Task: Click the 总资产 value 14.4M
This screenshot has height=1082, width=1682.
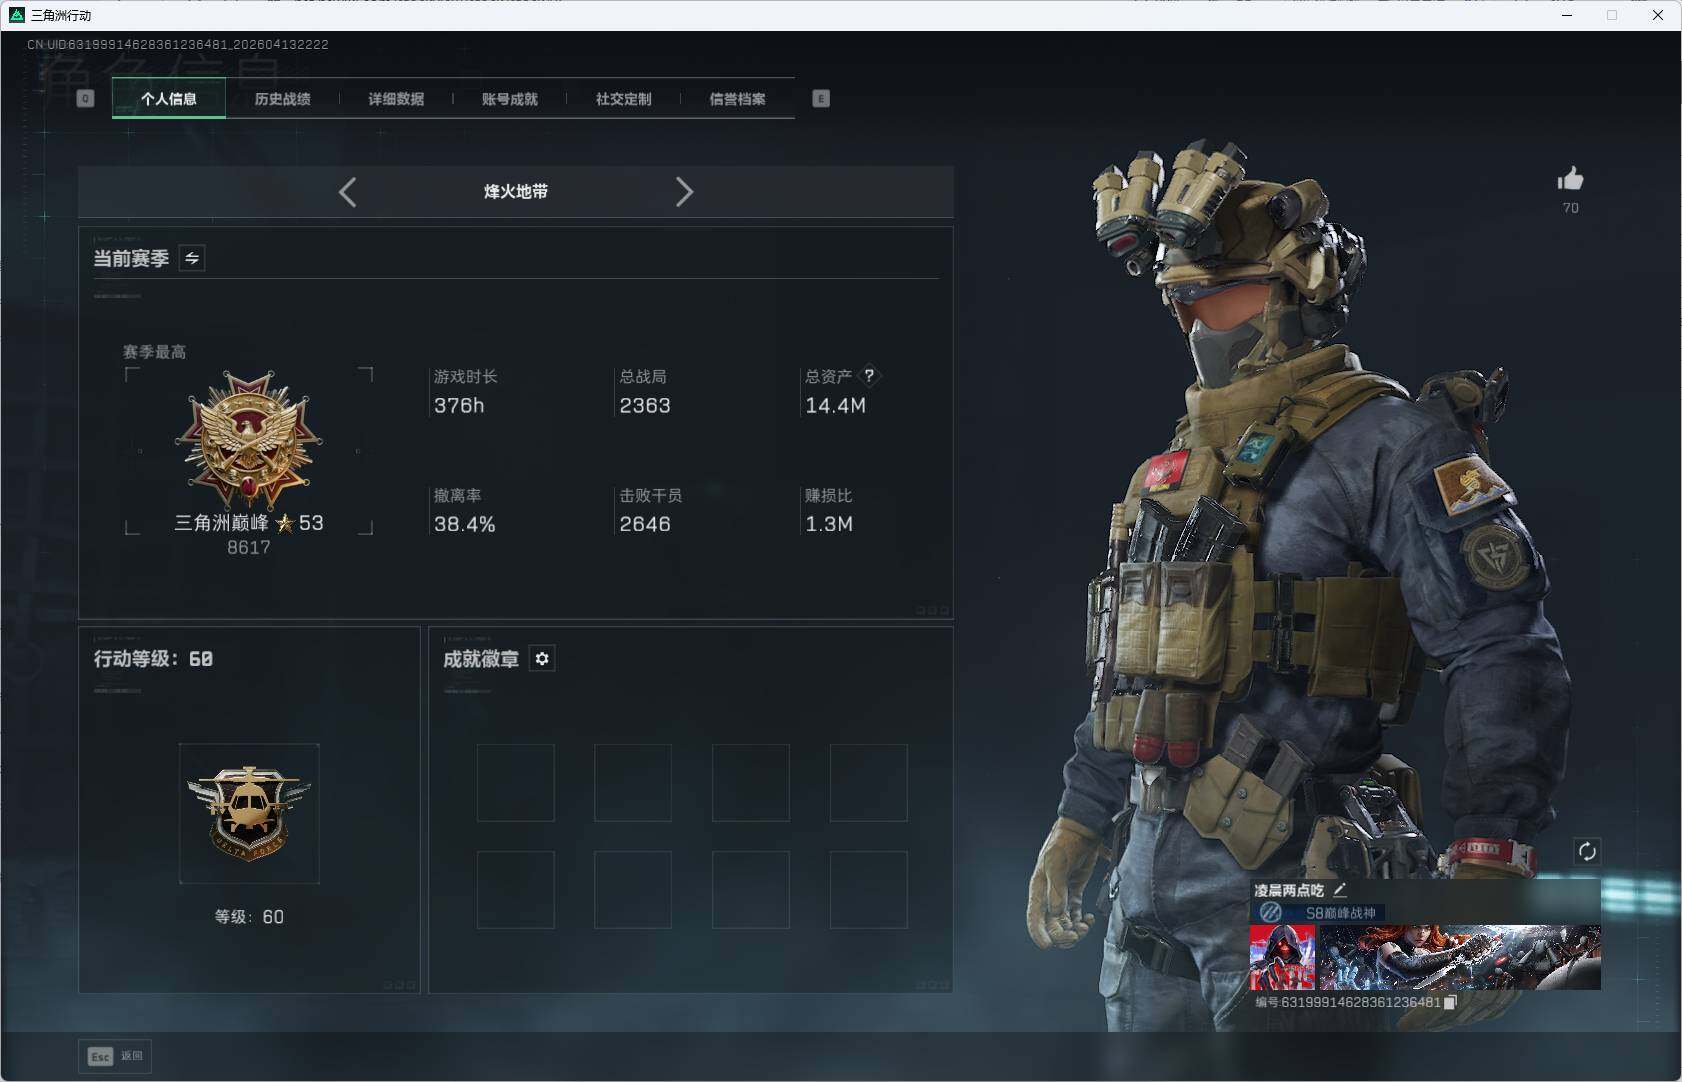Action: point(836,406)
